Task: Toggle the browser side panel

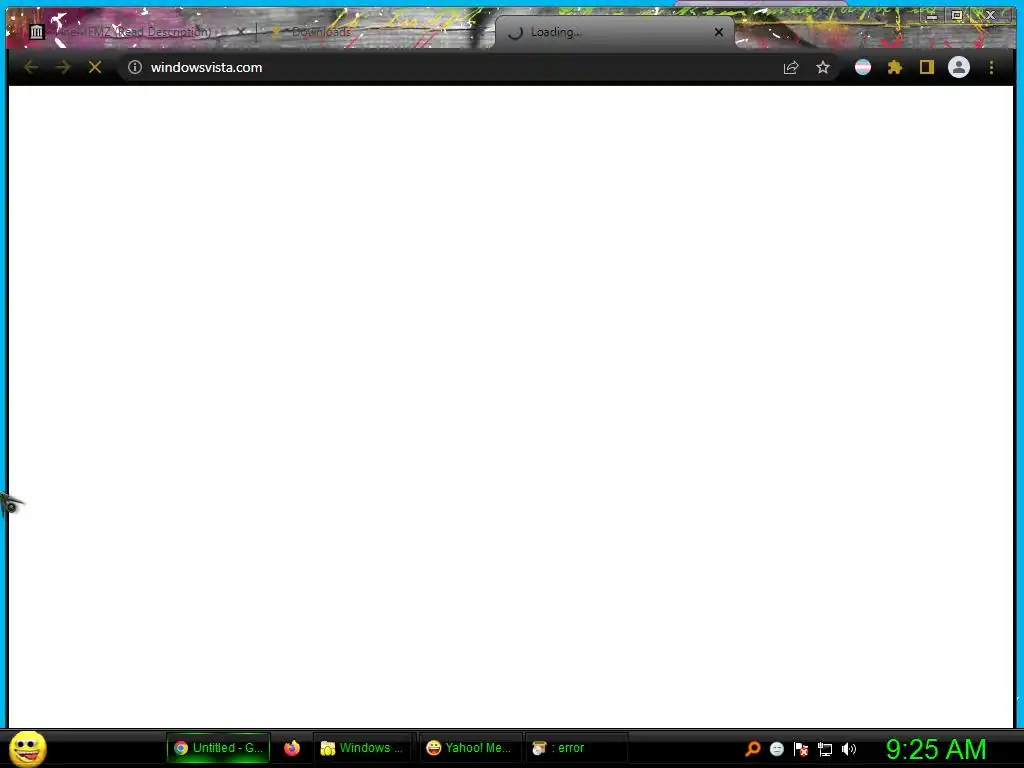Action: [x=927, y=67]
